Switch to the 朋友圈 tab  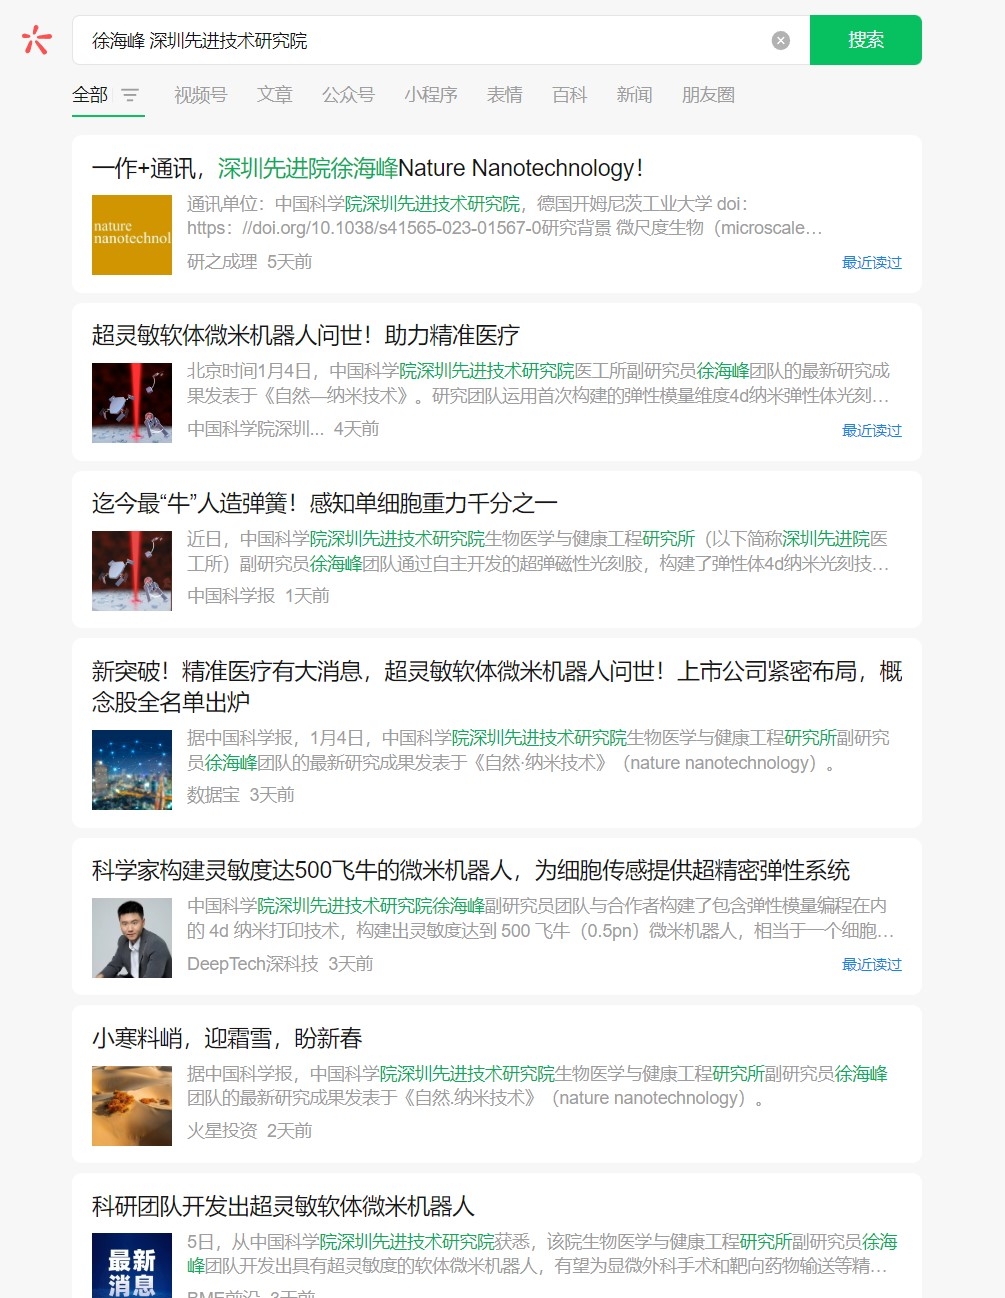pos(708,95)
